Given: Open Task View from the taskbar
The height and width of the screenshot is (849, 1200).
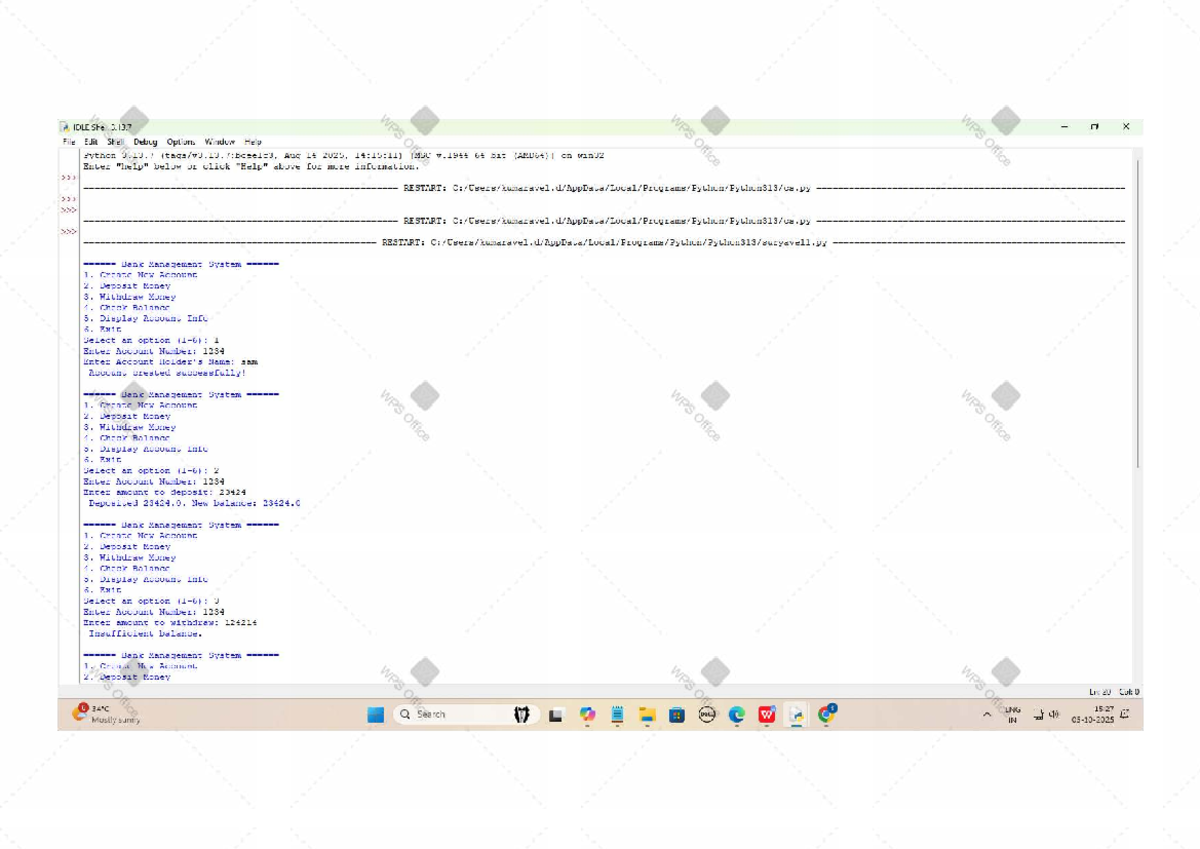Looking at the screenshot, I should coord(556,714).
